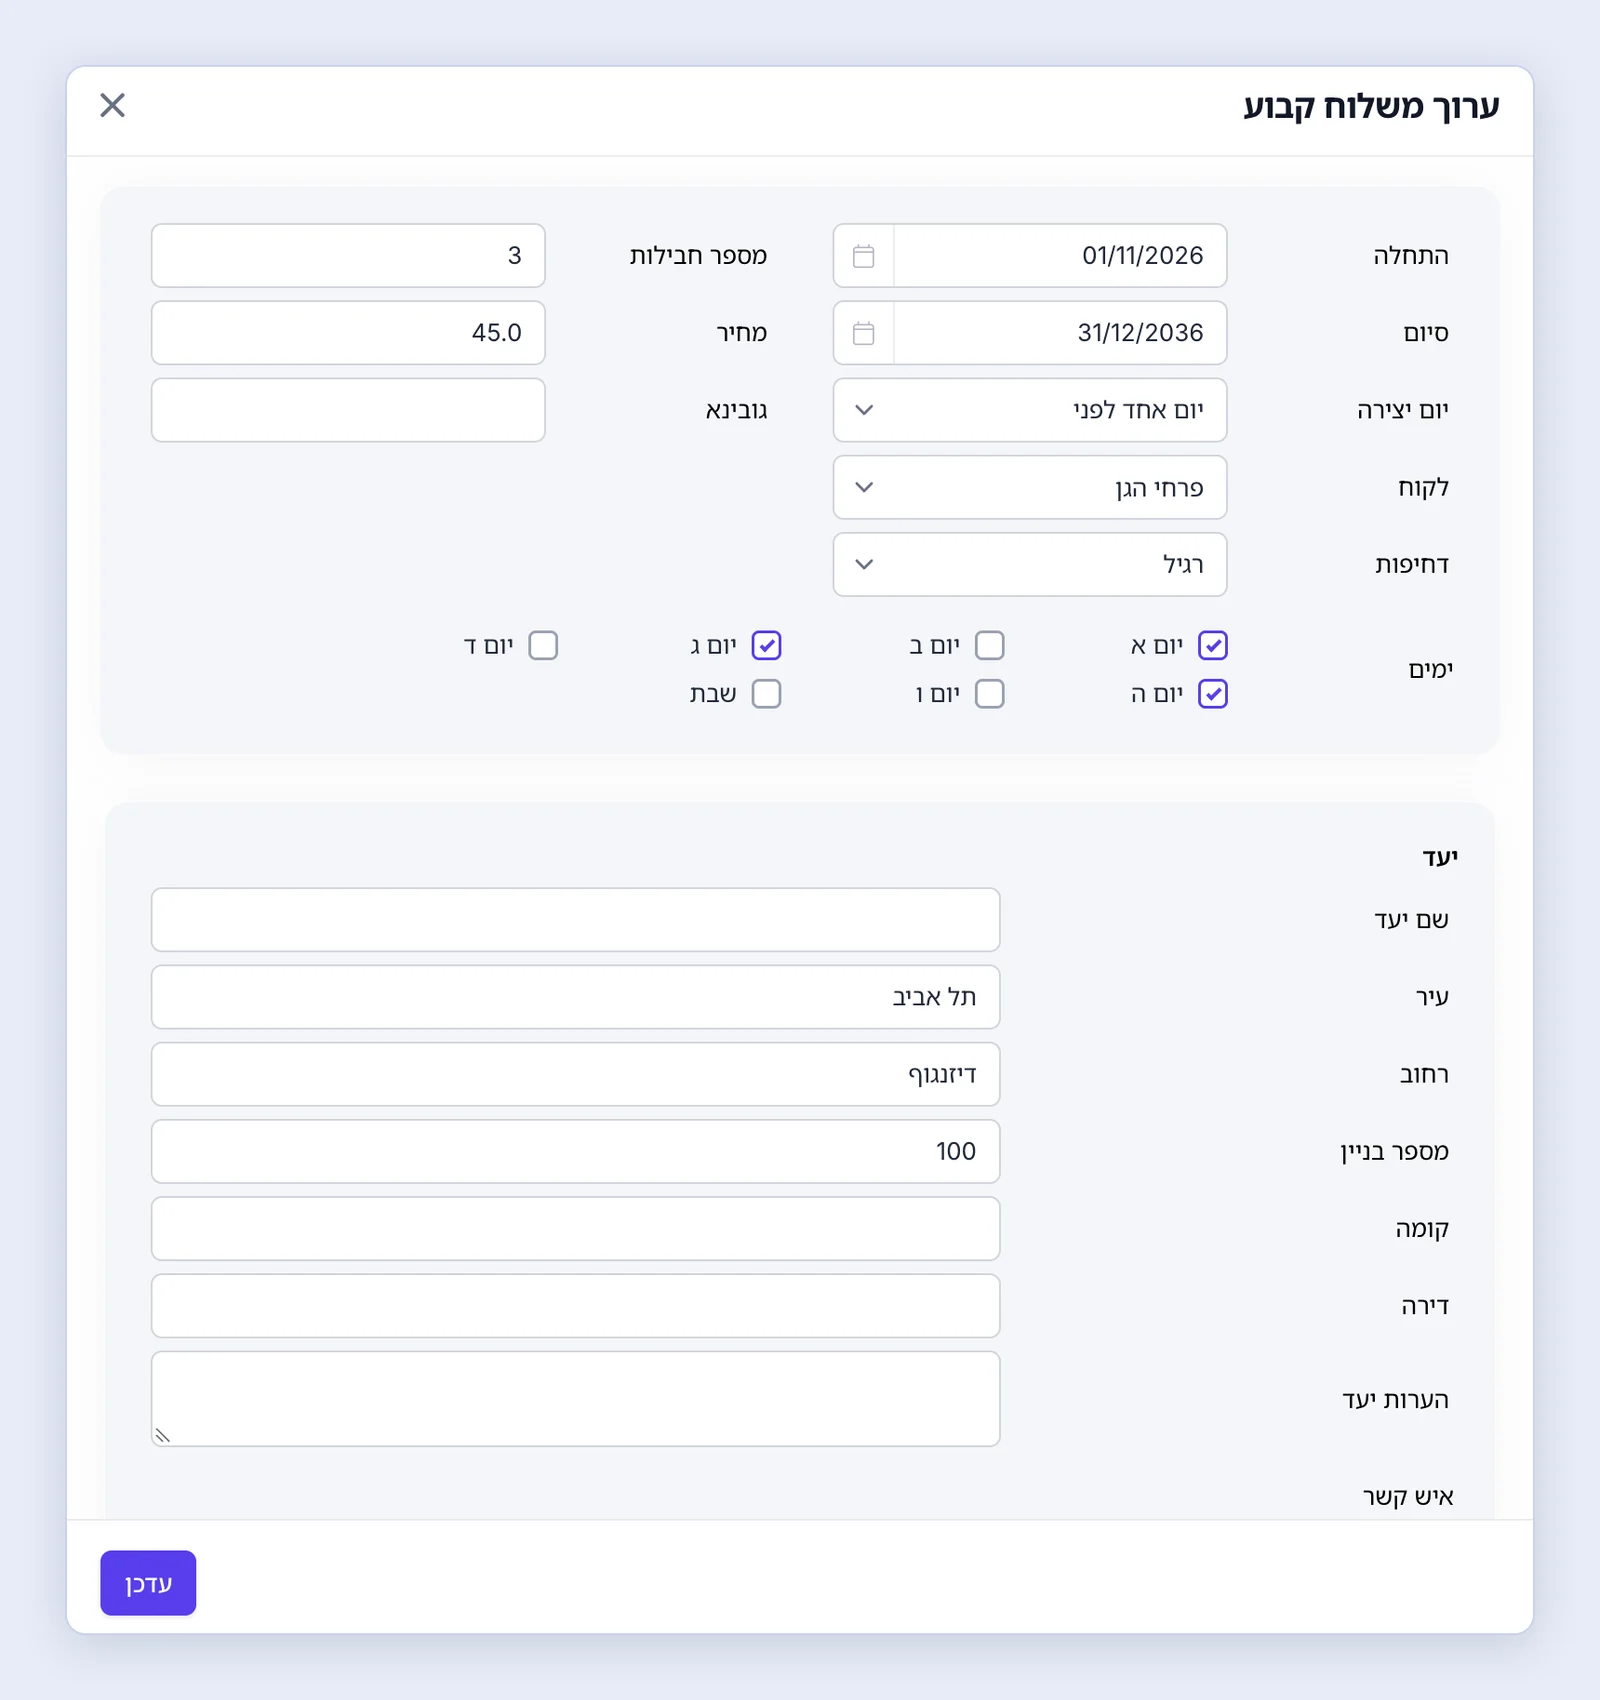Click the resize handle of הערות יעד textarea
1600x1700 pixels.
coord(163,1435)
